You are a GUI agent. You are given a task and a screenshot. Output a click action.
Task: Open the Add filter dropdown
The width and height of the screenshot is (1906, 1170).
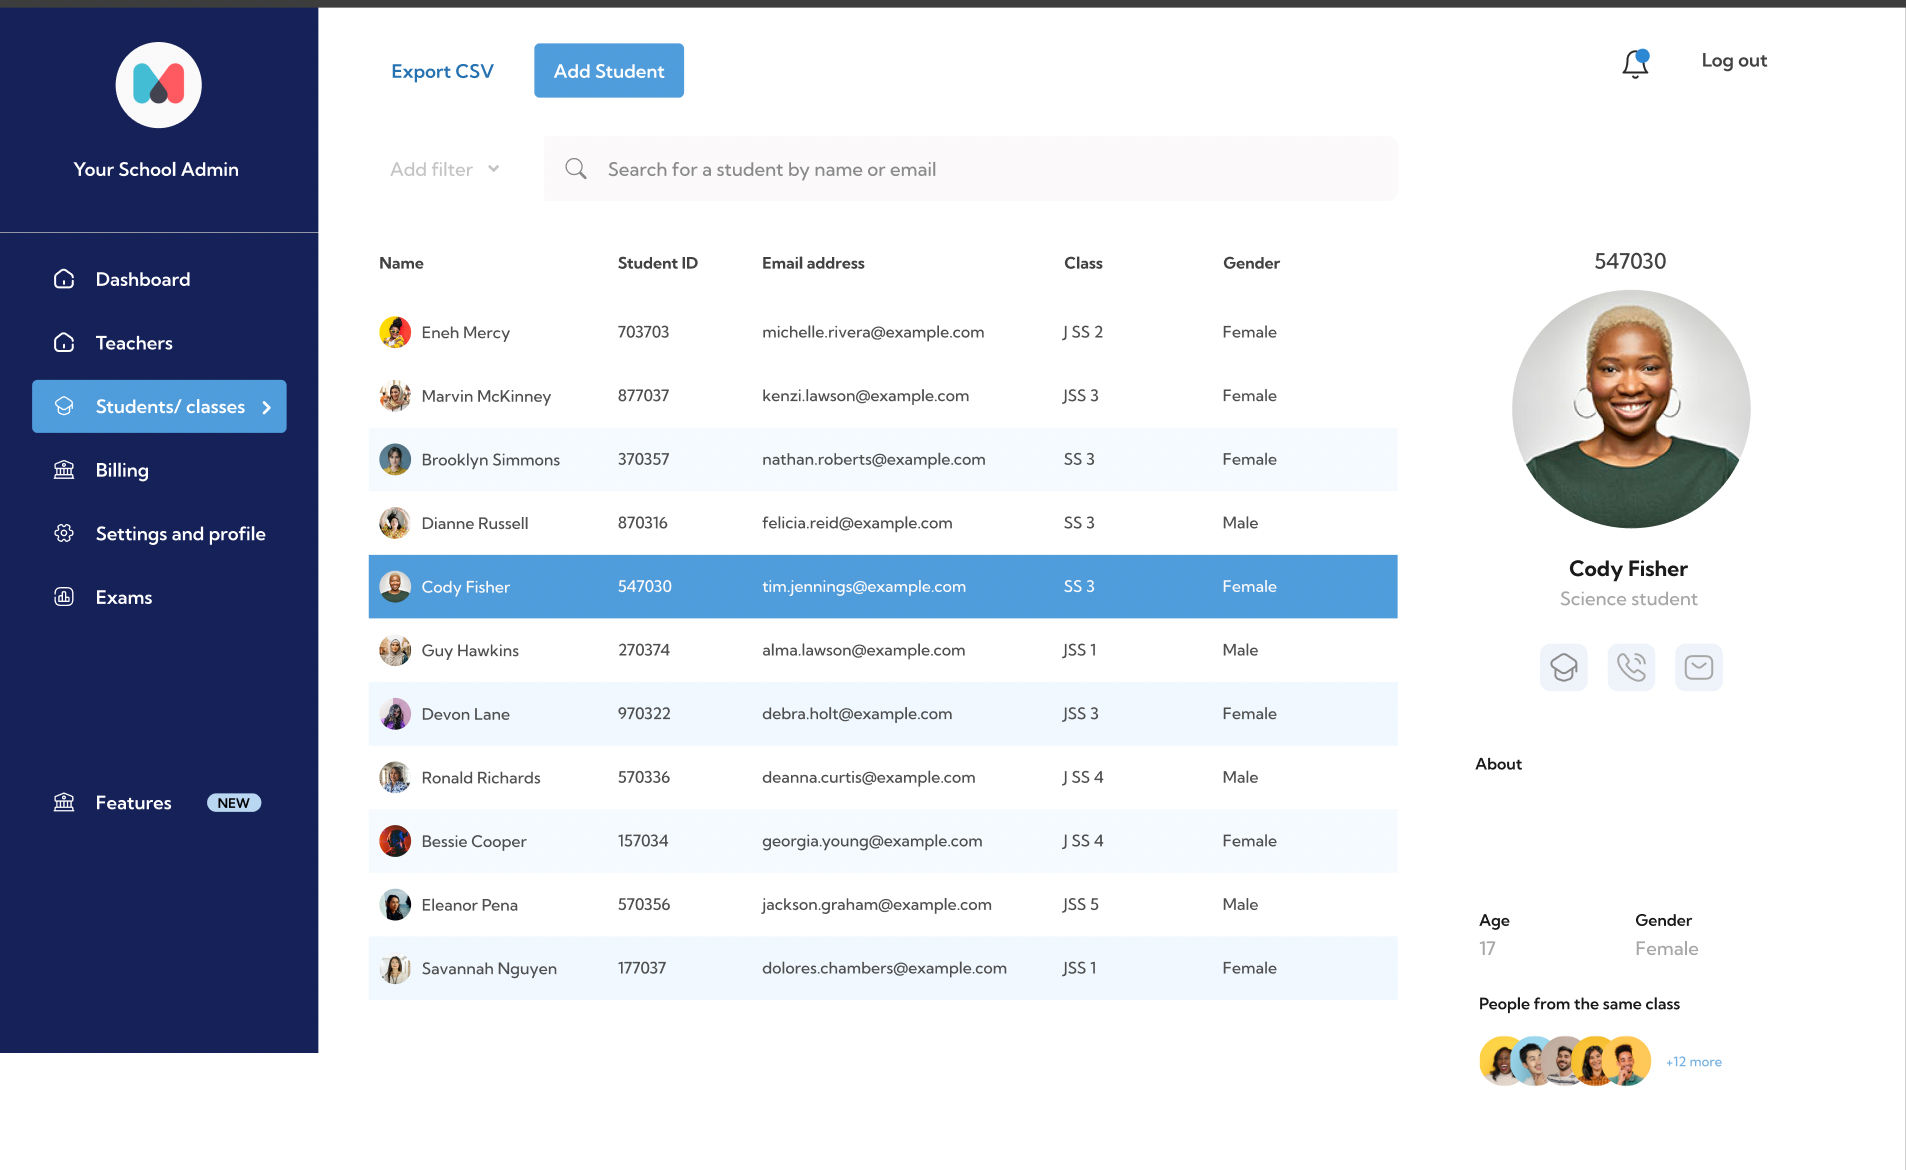point(444,169)
